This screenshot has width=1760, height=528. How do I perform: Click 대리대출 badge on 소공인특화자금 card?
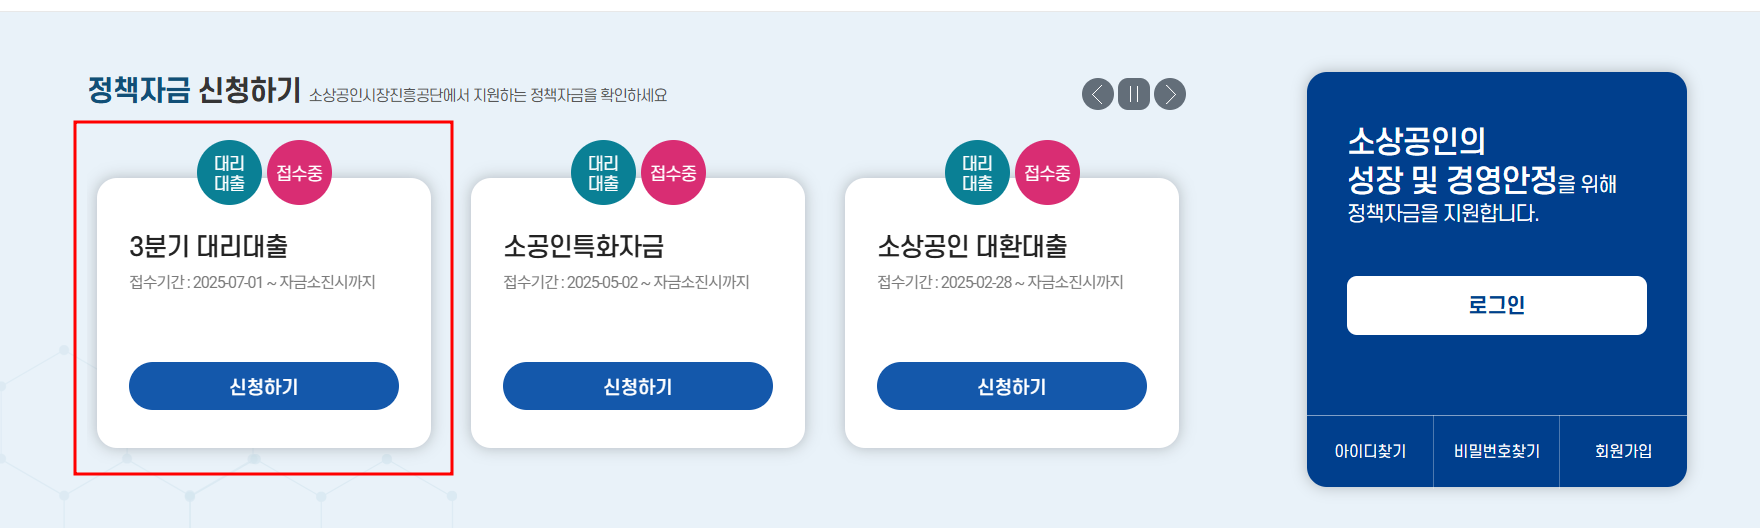603,173
